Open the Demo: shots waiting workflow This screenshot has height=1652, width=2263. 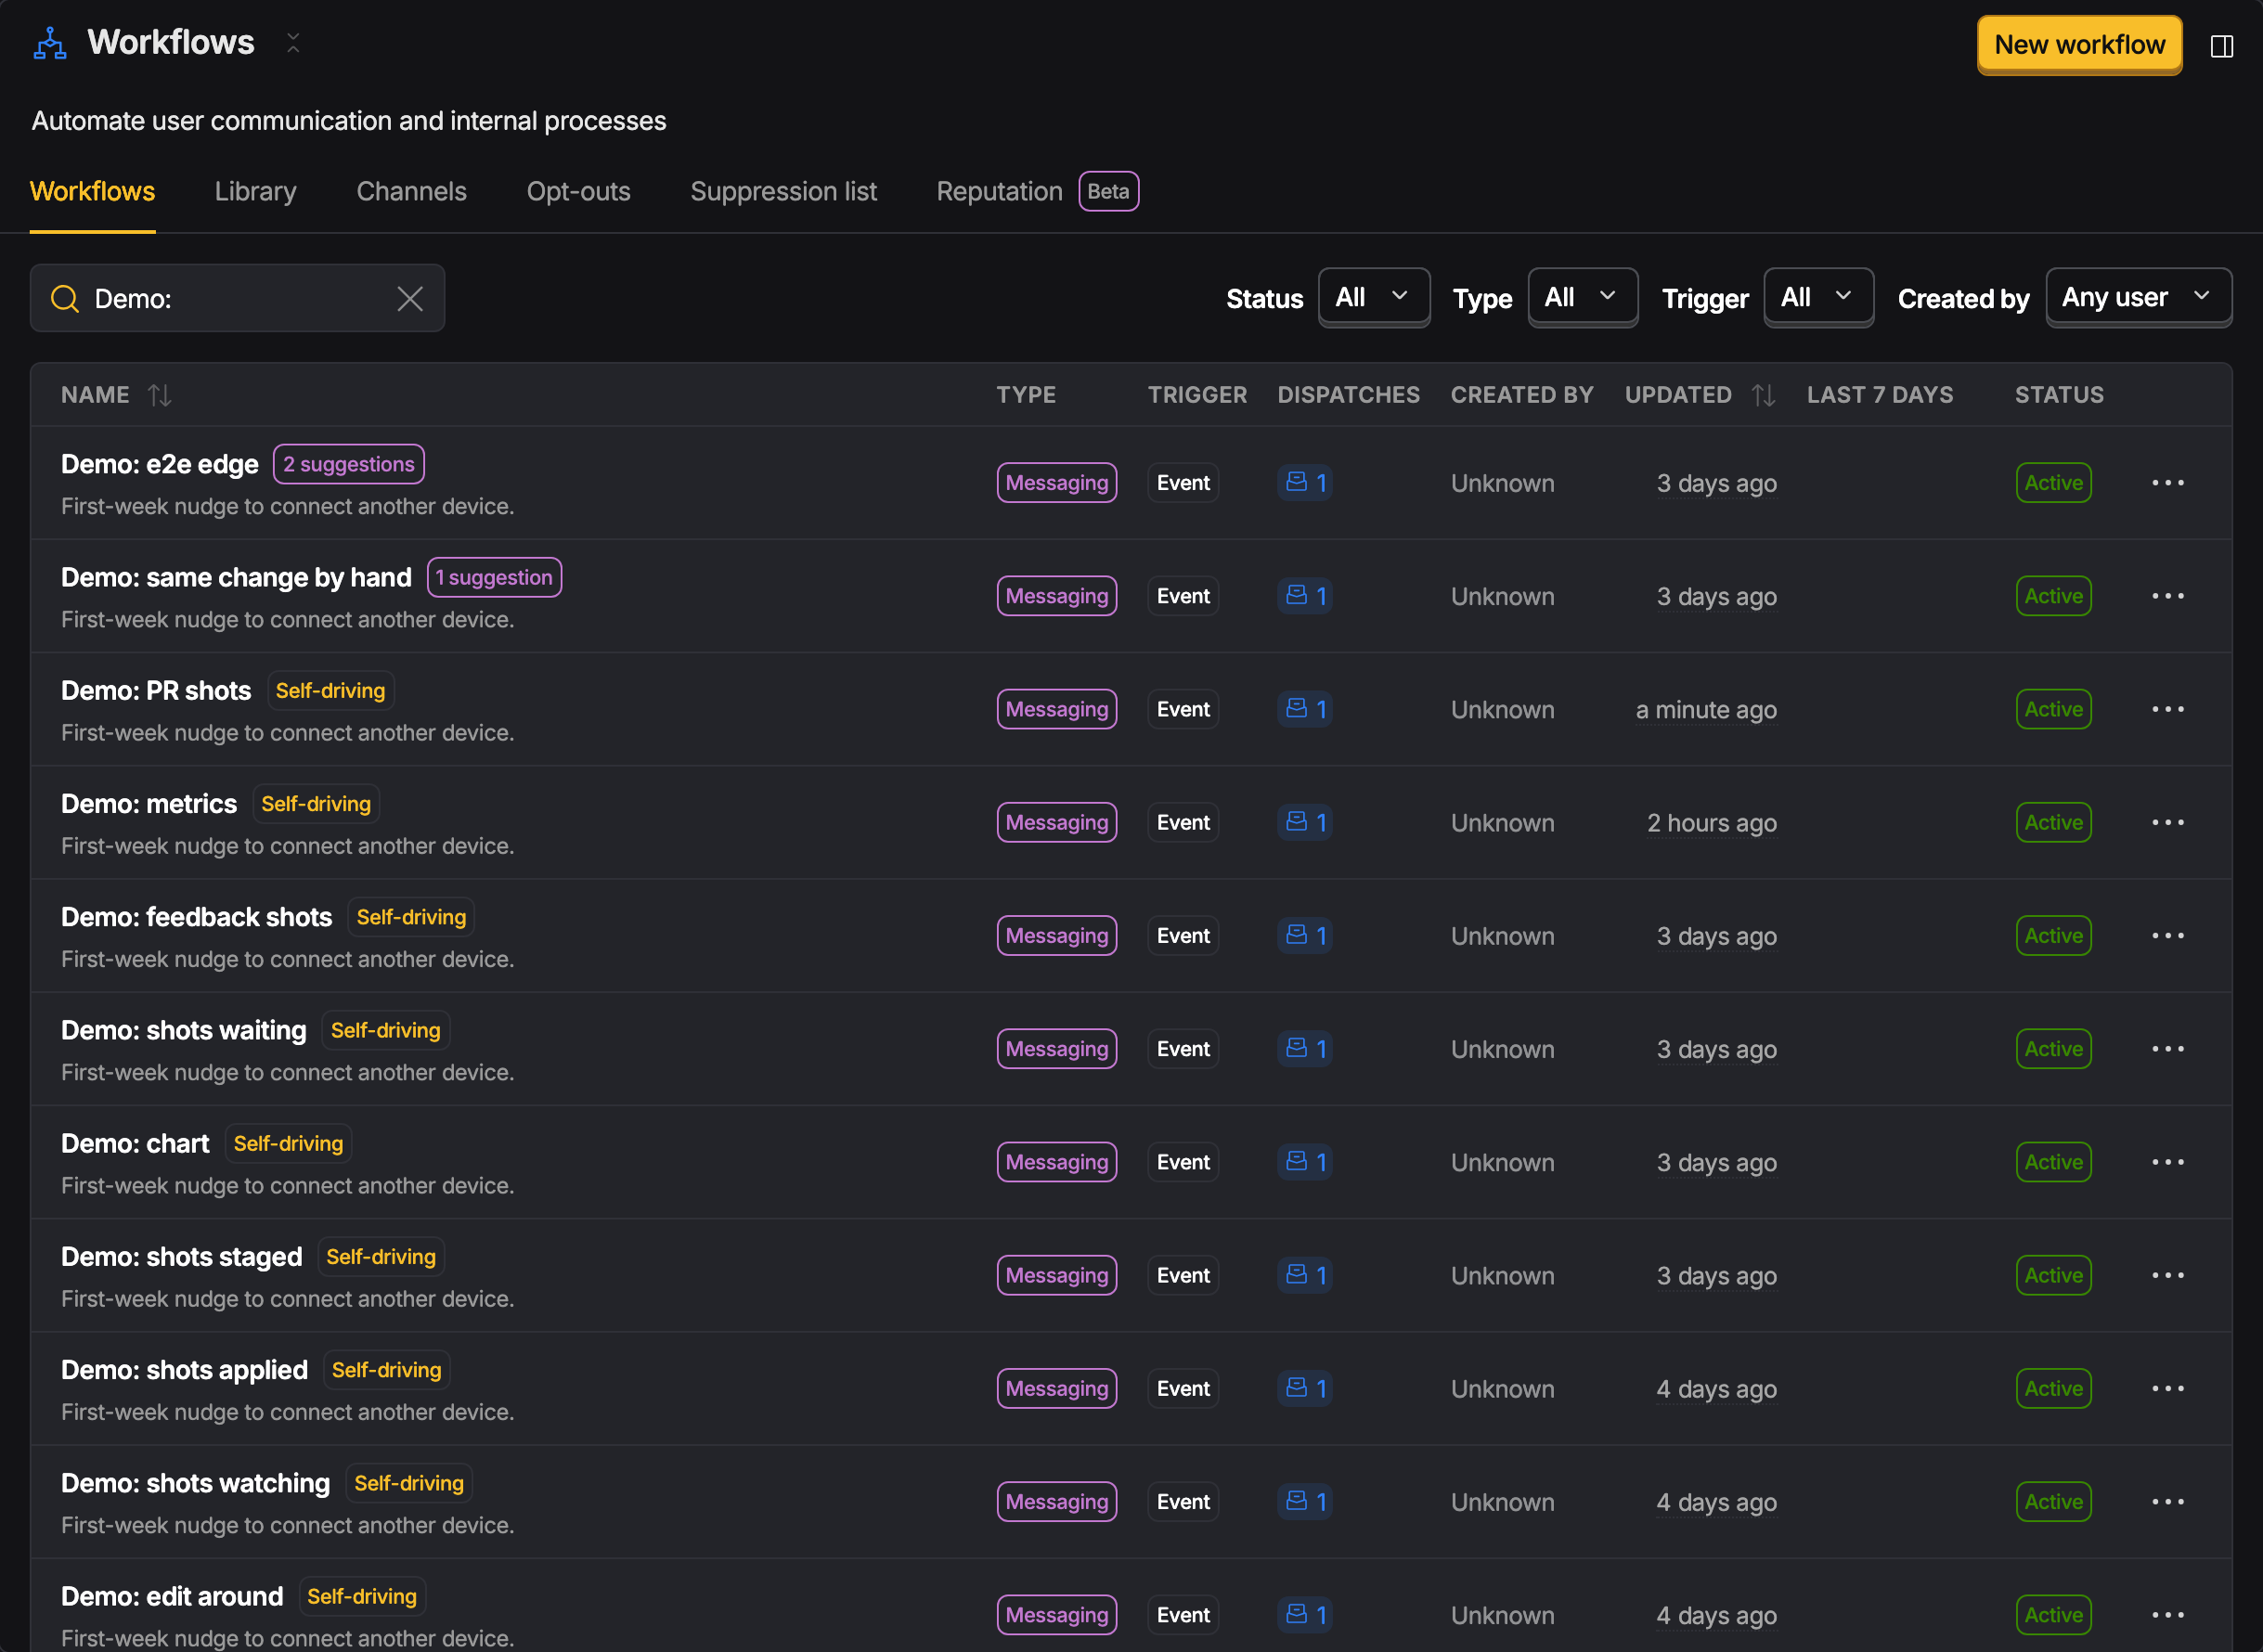click(x=184, y=1030)
